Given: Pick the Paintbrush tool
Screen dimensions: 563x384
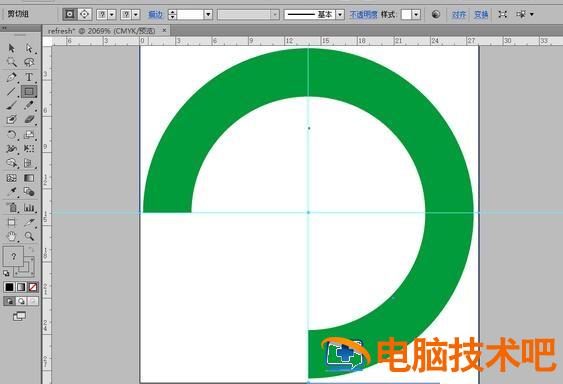Looking at the screenshot, I should pos(11,106).
